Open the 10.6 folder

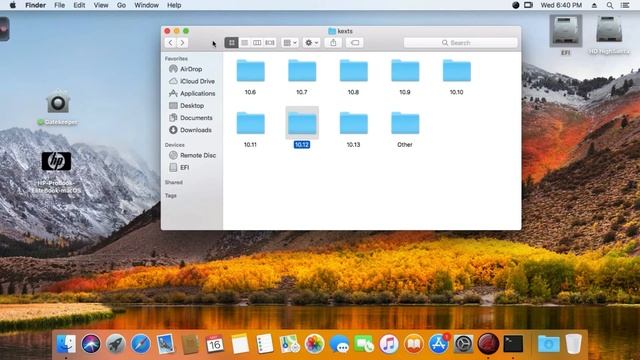tap(251, 71)
